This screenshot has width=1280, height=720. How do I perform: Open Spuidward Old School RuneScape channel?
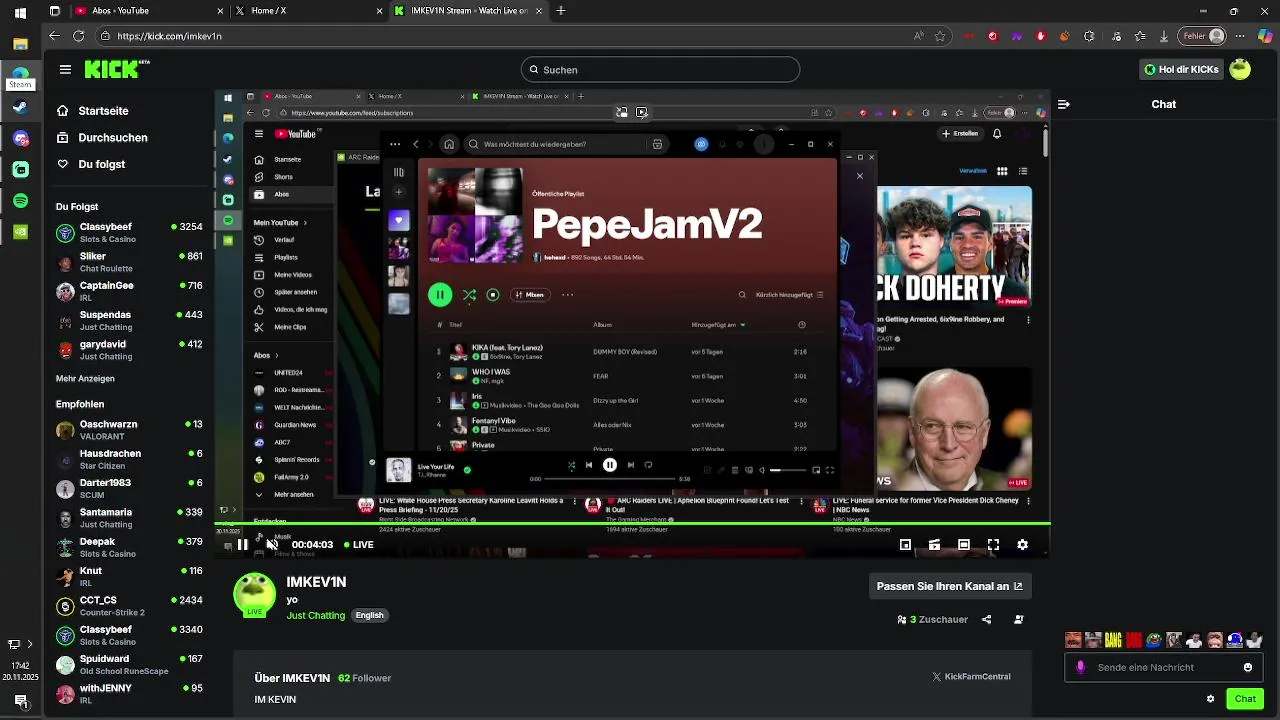[x=129, y=665]
